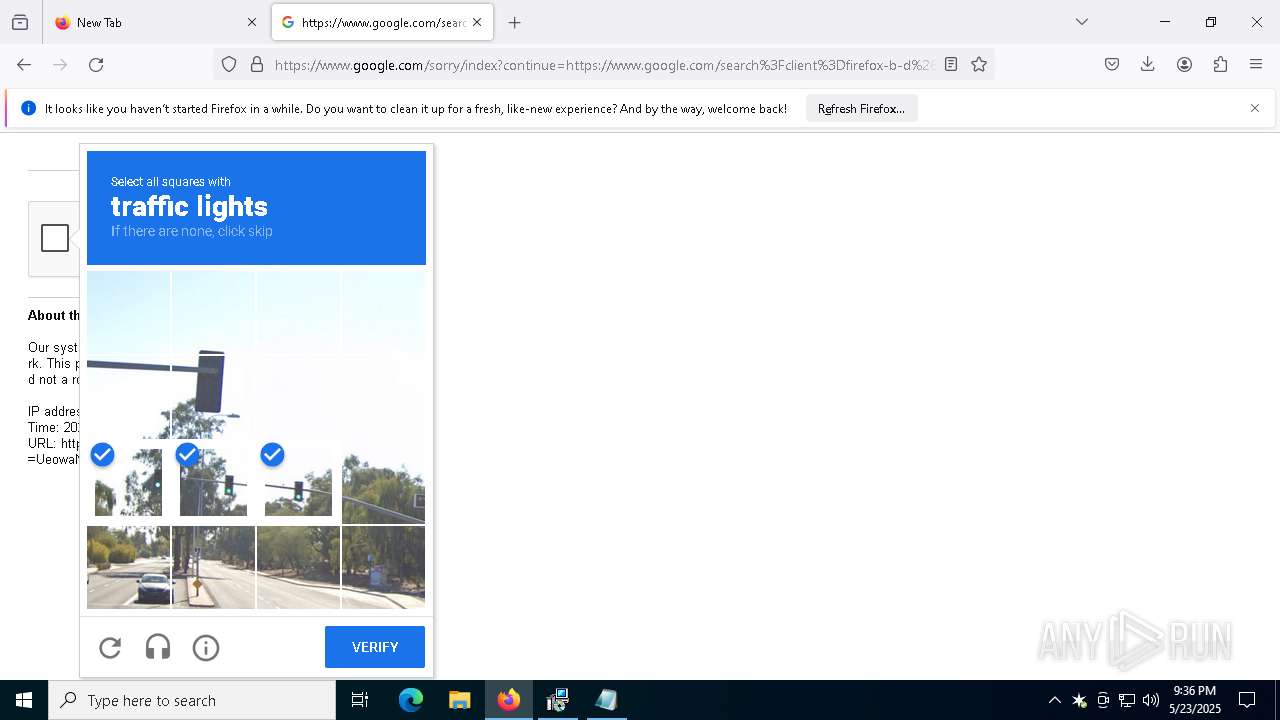The width and height of the screenshot is (1280, 720).
Task: Deselect the second checked tile with green light
Action: 213,482
